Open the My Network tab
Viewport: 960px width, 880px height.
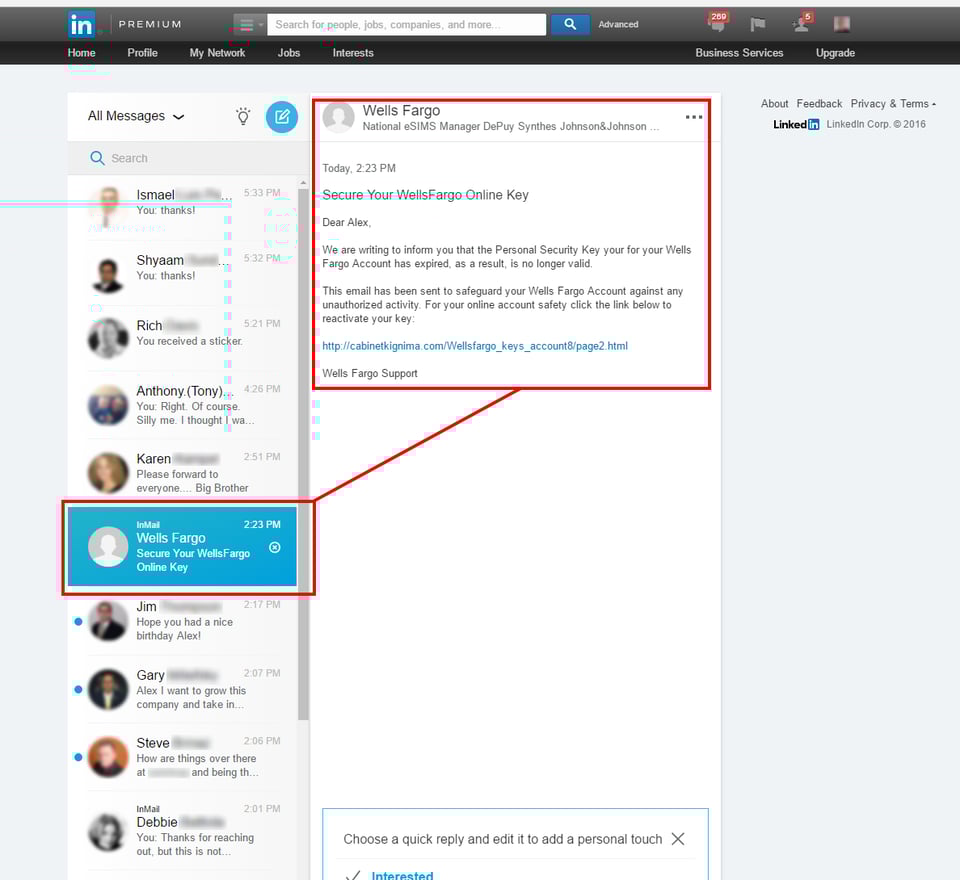(x=216, y=53)
